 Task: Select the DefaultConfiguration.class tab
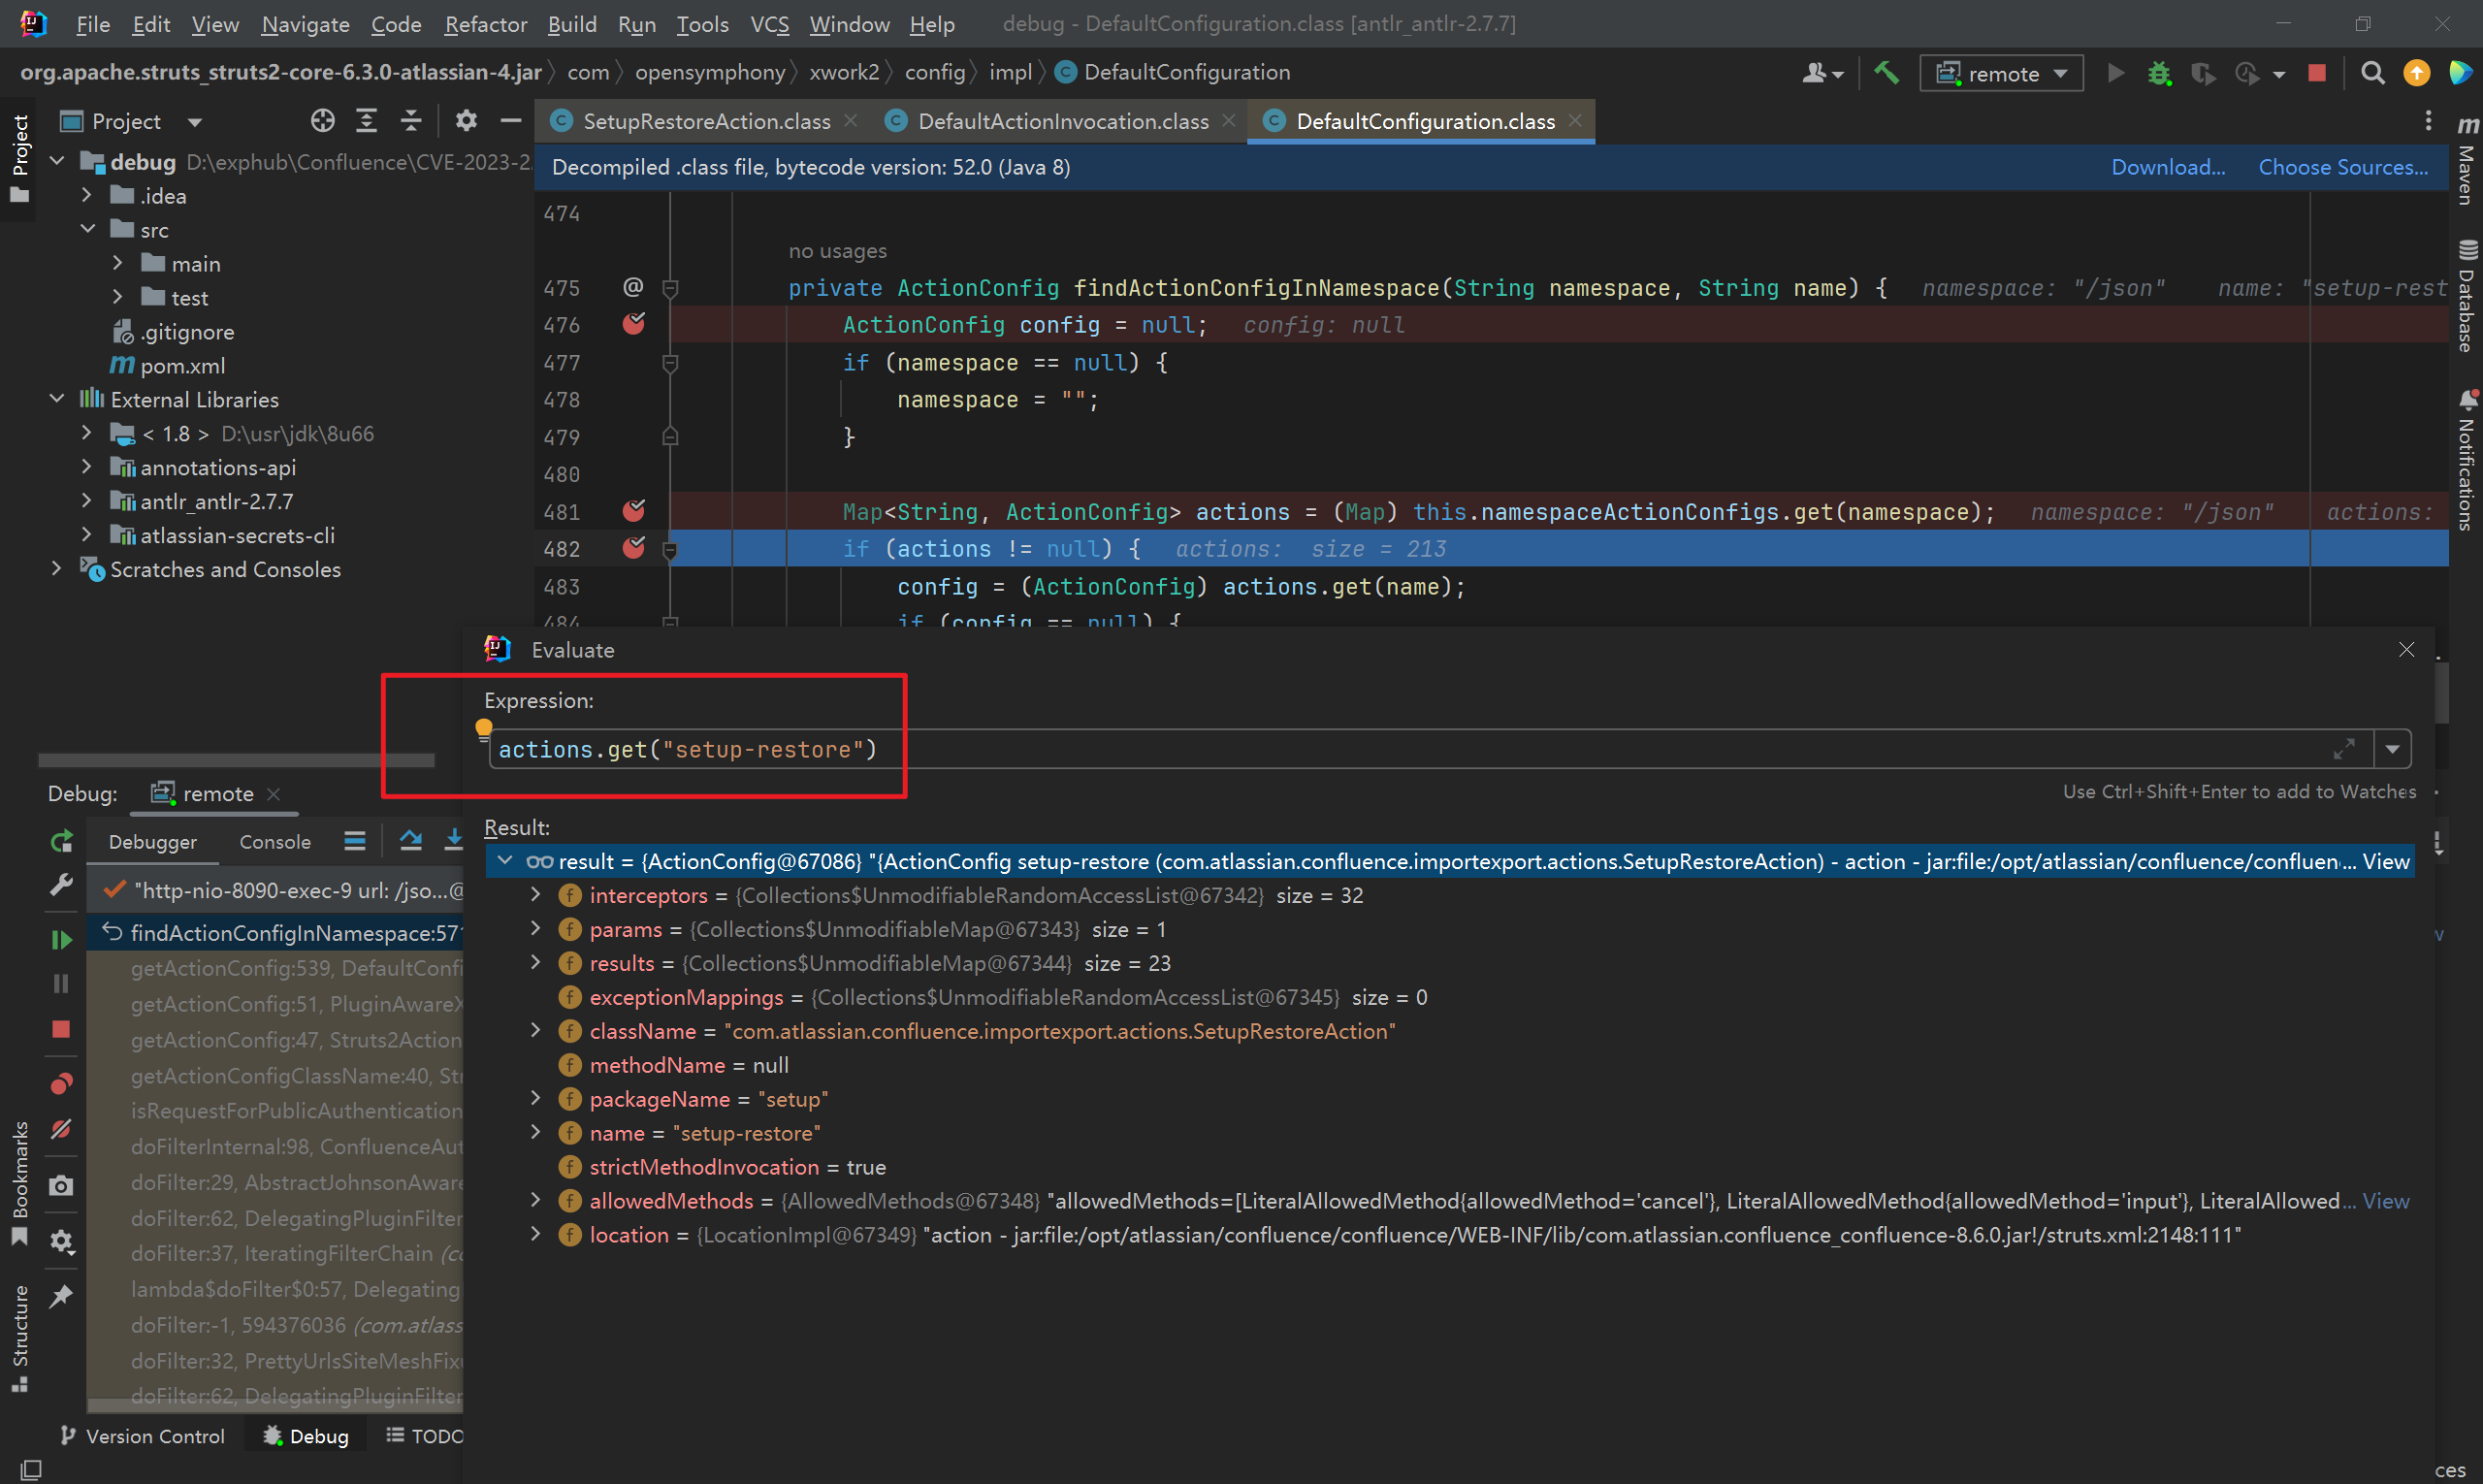[x=1424, y=120]
